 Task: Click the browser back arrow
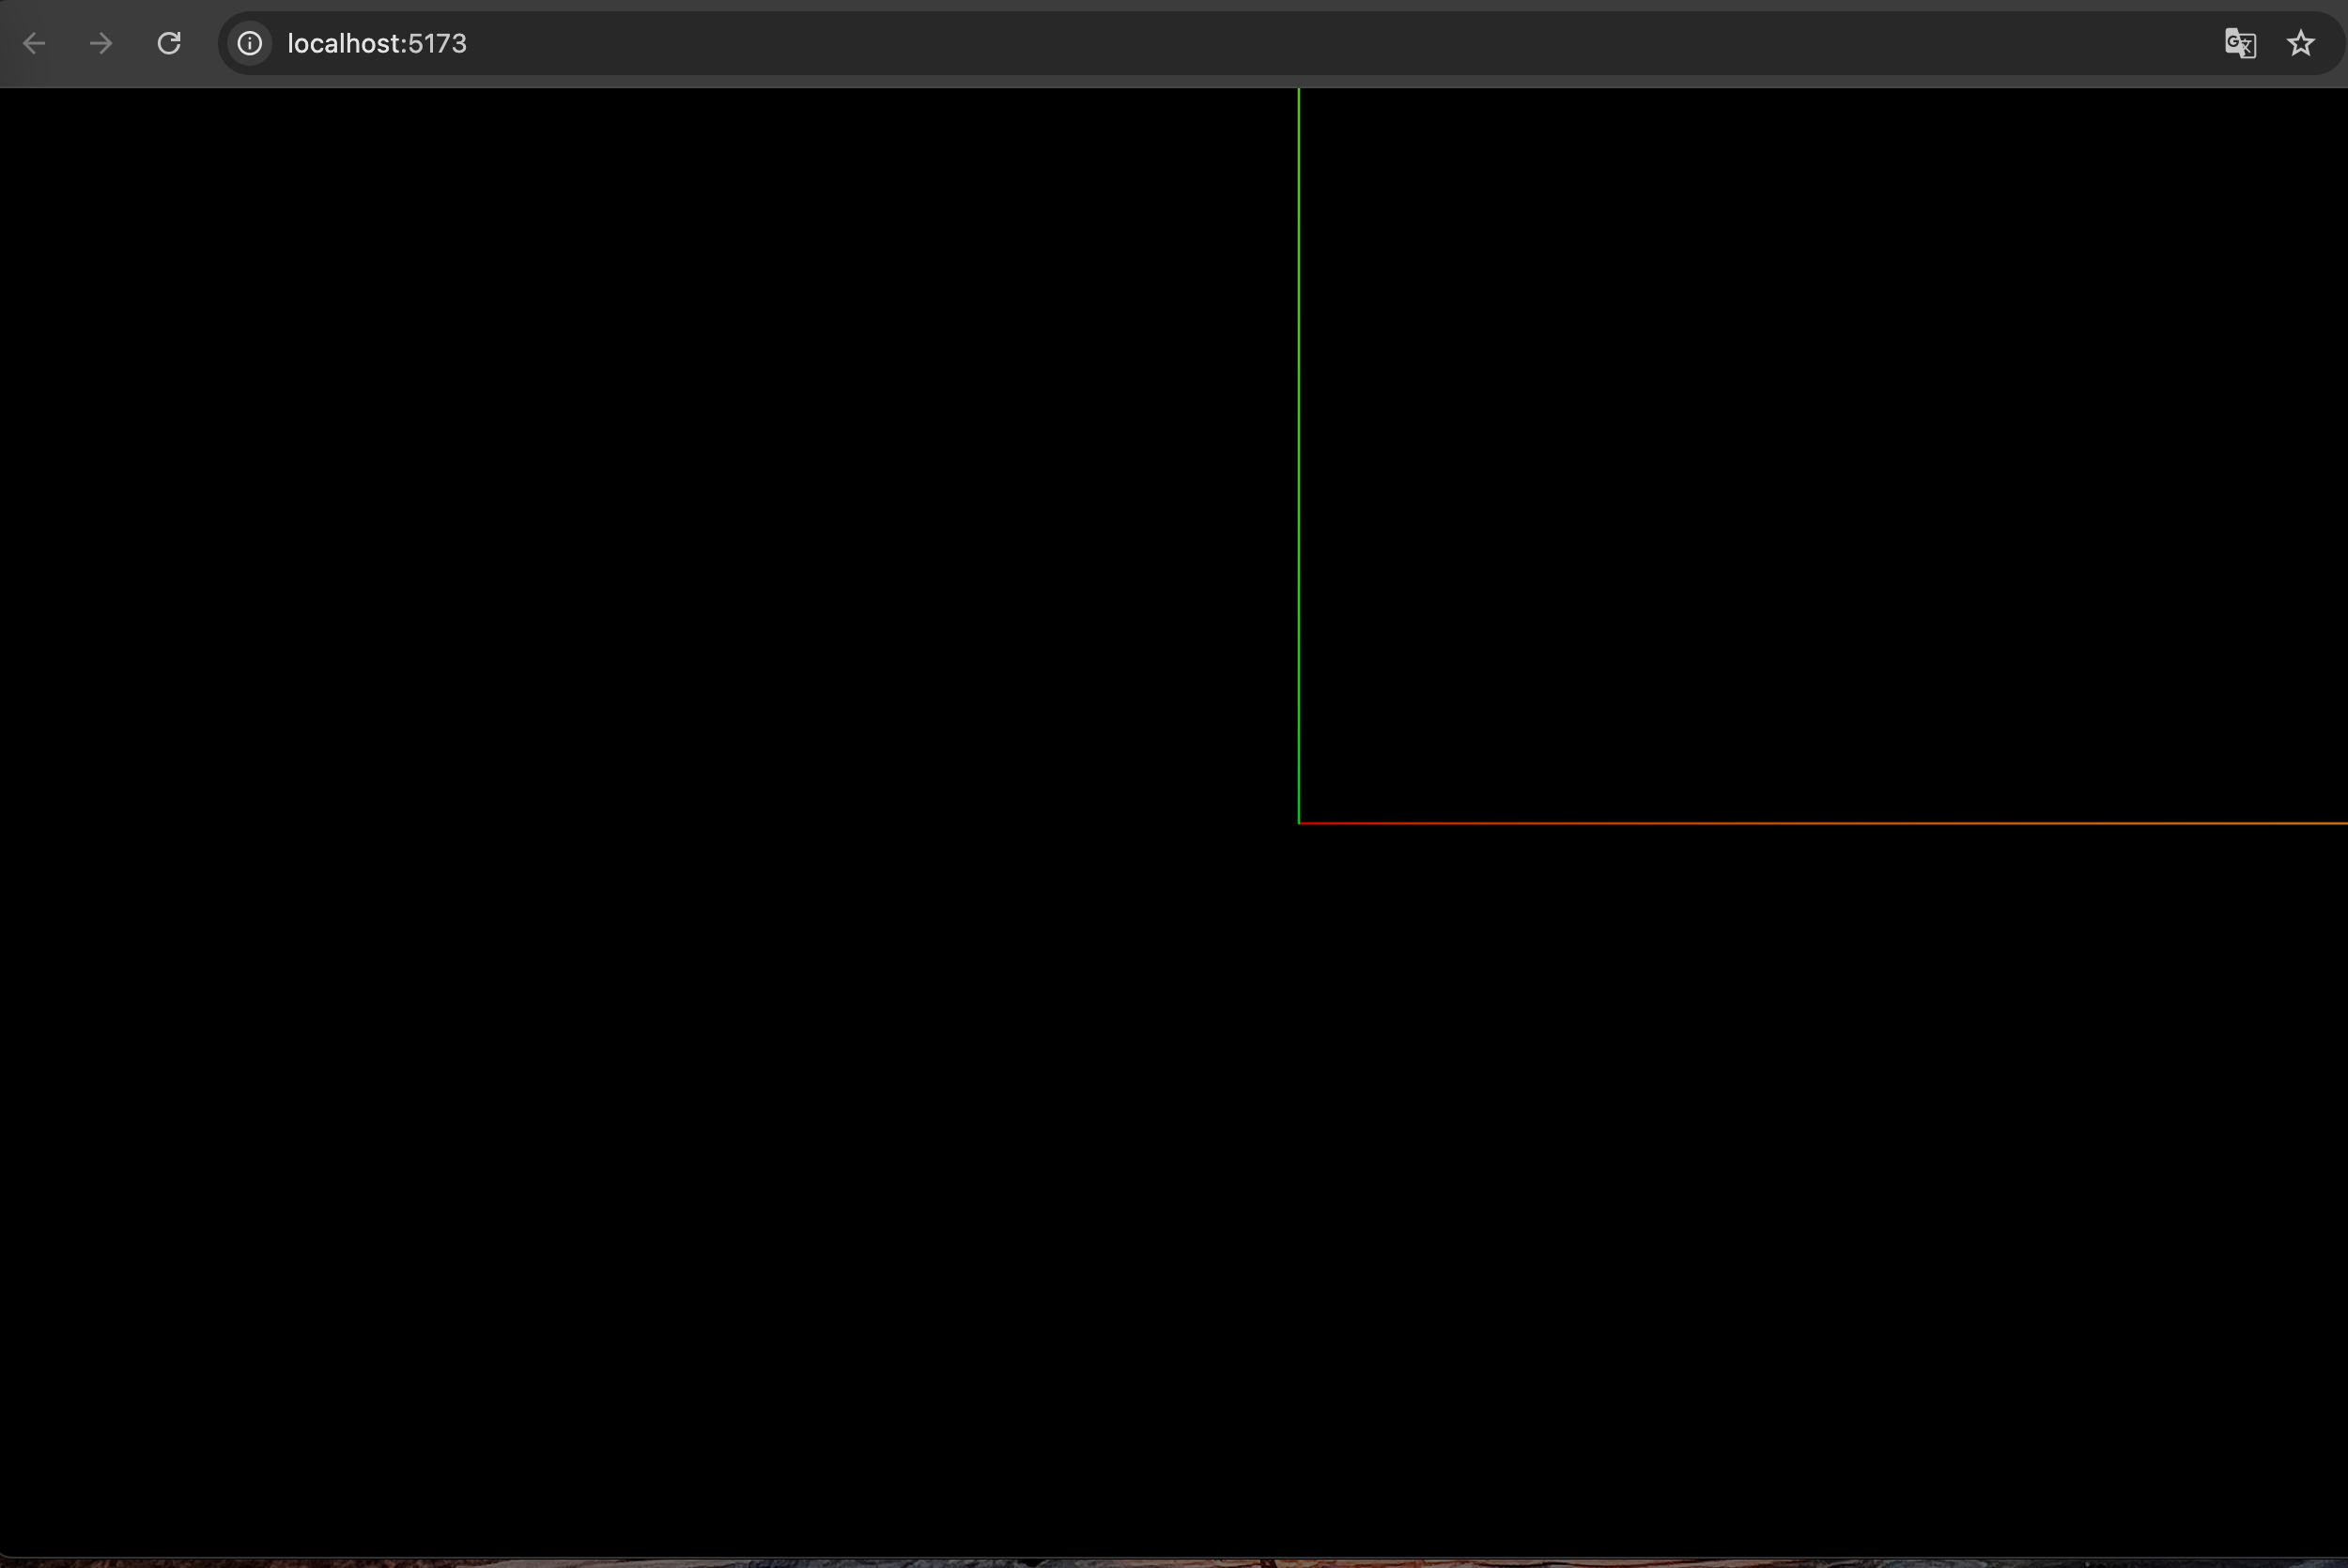34,43
